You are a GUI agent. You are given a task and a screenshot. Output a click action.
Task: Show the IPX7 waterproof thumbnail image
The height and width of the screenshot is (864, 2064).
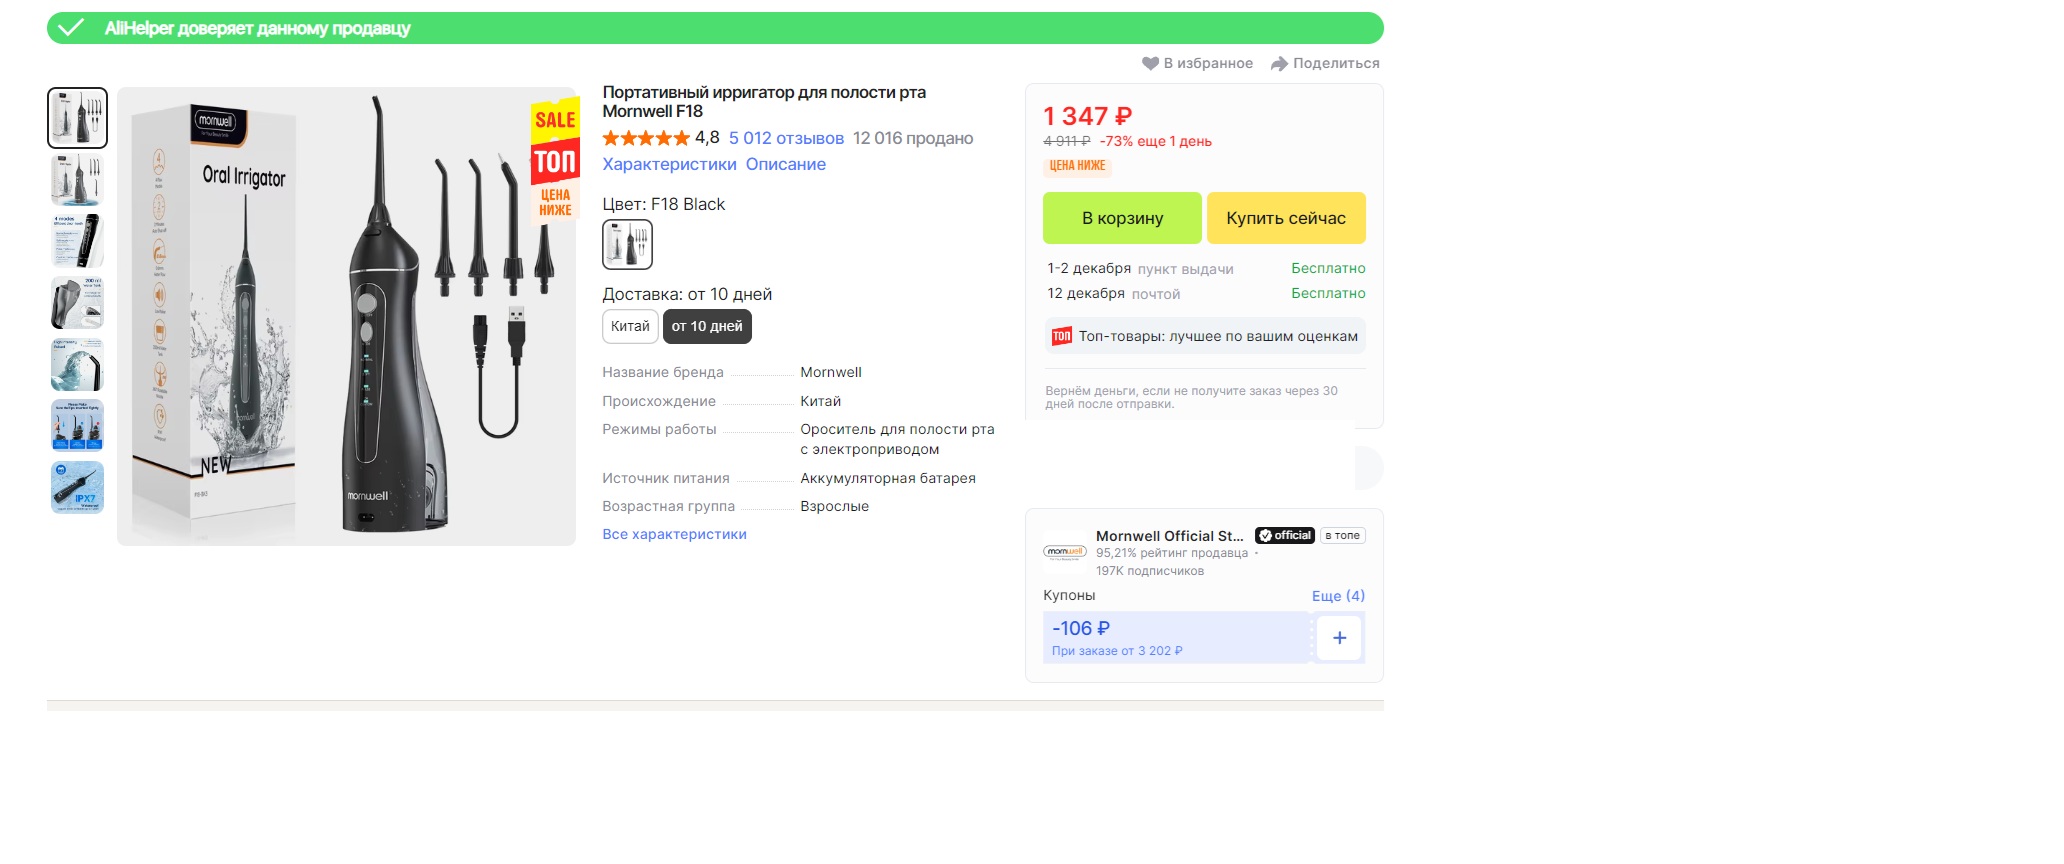[77, 487]
